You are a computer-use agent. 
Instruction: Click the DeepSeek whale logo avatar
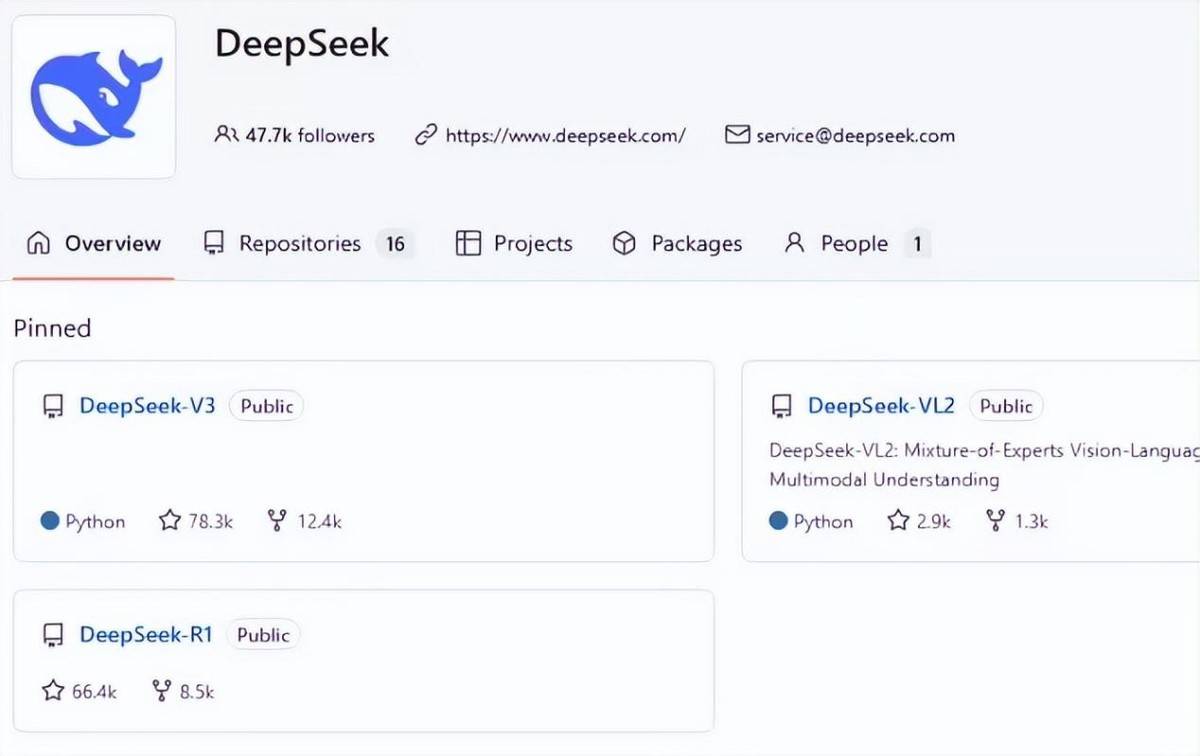click(x=94, y=96)
